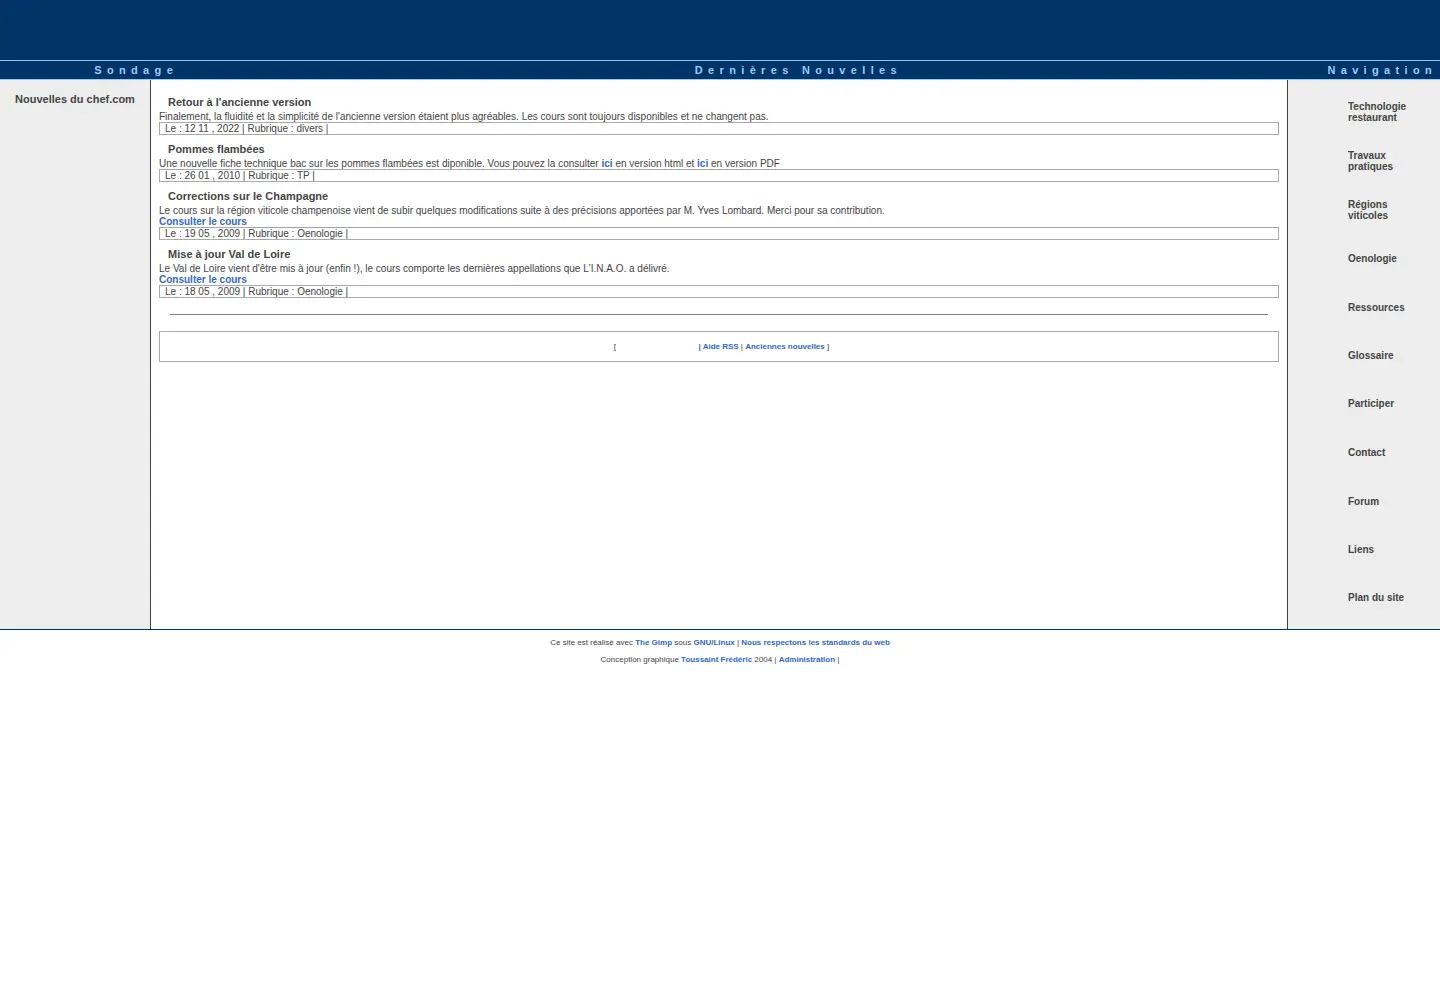Select Oenologie in the navigation menu
The image size is (1440, 1000).
click(1372, 259)
